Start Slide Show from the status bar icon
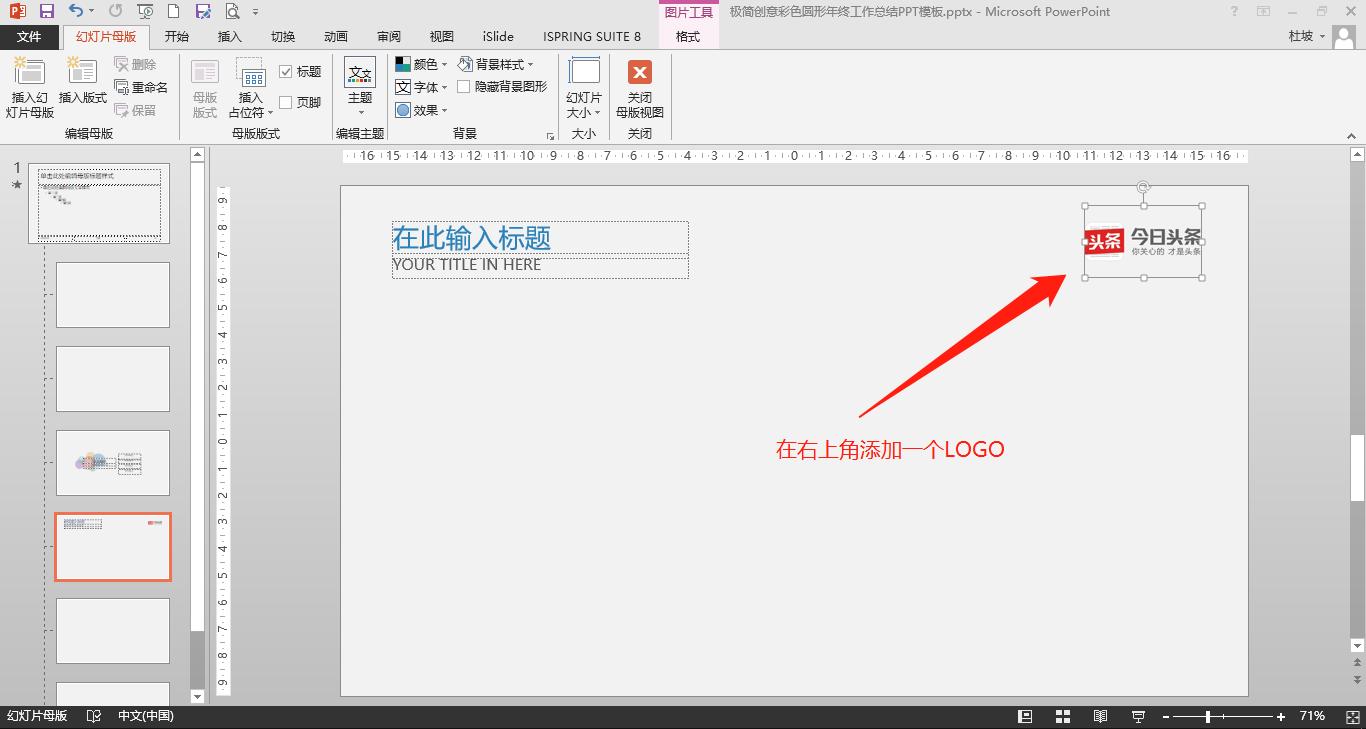This screenshot has width=1366, height=729. coord(1138,716)
